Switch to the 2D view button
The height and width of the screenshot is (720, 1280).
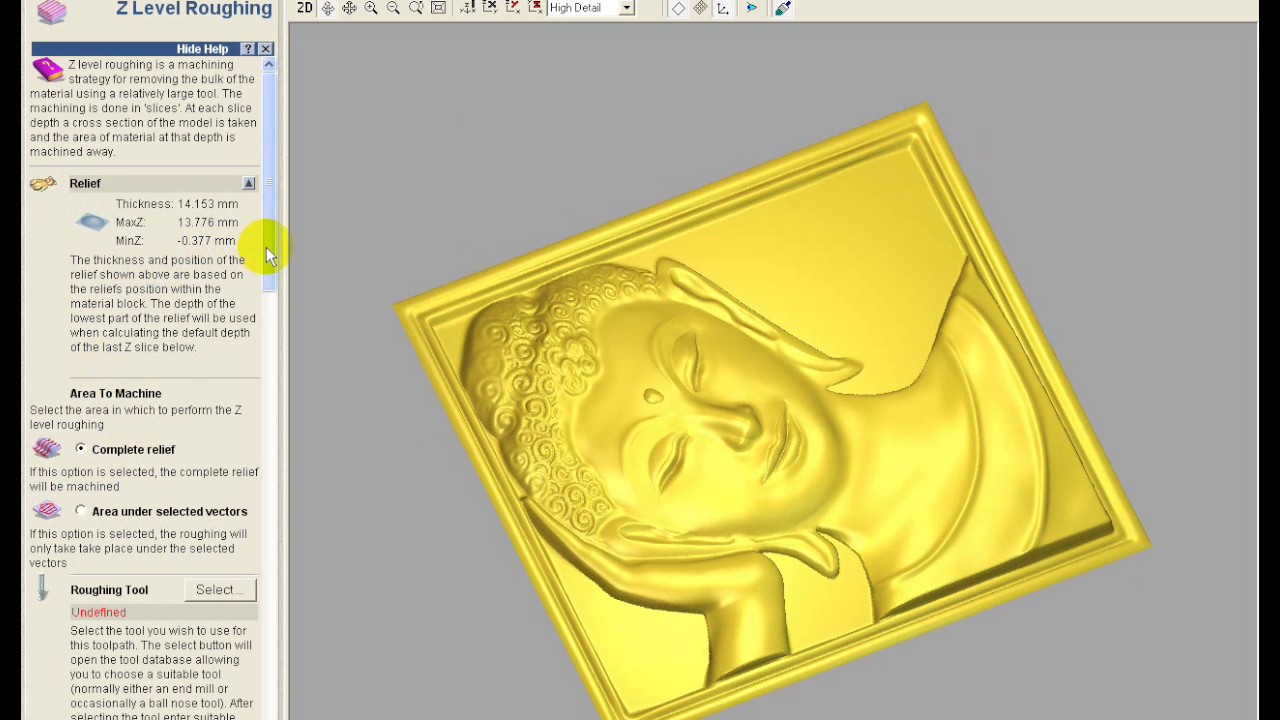[x=305, y=8]
